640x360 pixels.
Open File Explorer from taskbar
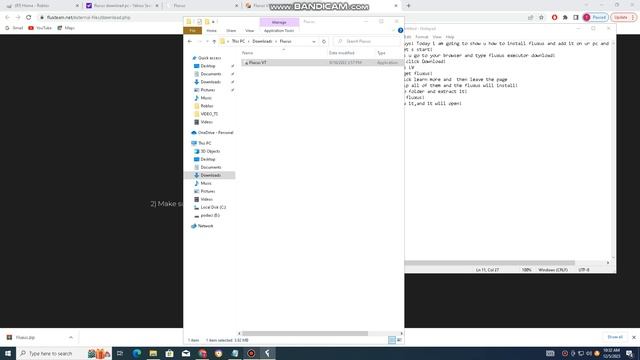[153, 353]
